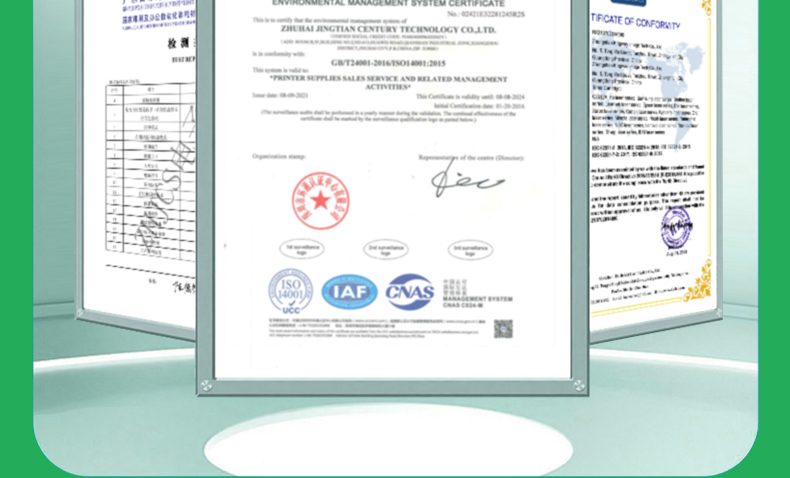Click the 'ENVIRONMENTAL MANAGEMENT SYSTEM CERTIFICATE' heading
Screen dimensions: 790x478
388,4
